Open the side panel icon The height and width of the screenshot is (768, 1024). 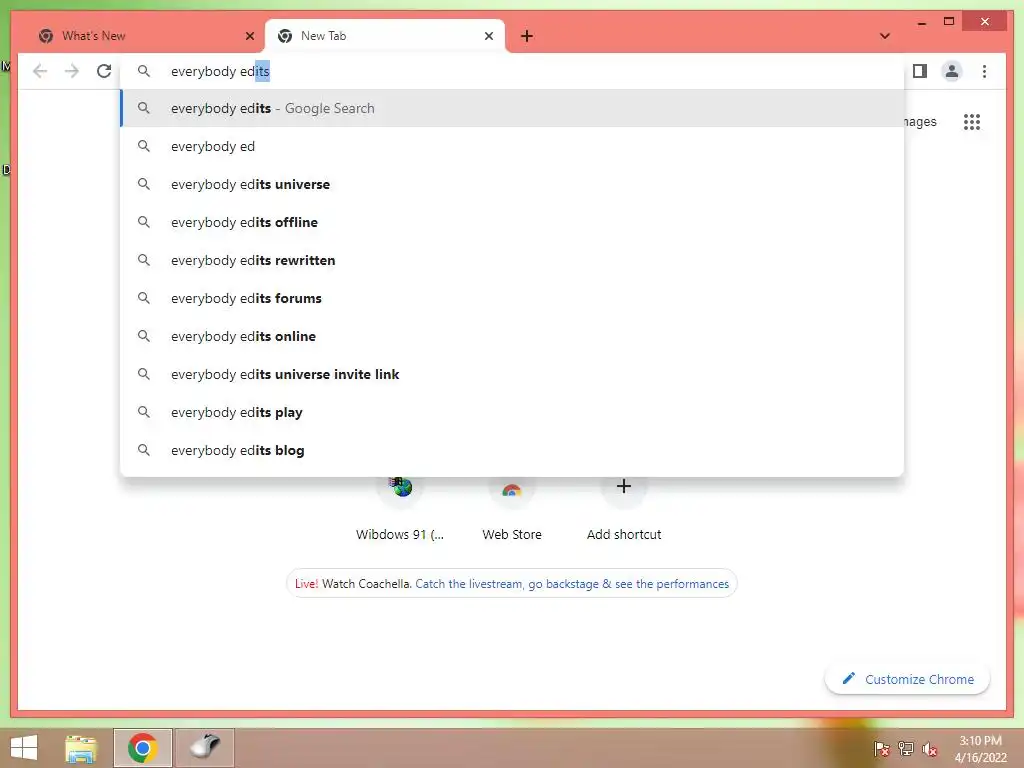point(920,71)
